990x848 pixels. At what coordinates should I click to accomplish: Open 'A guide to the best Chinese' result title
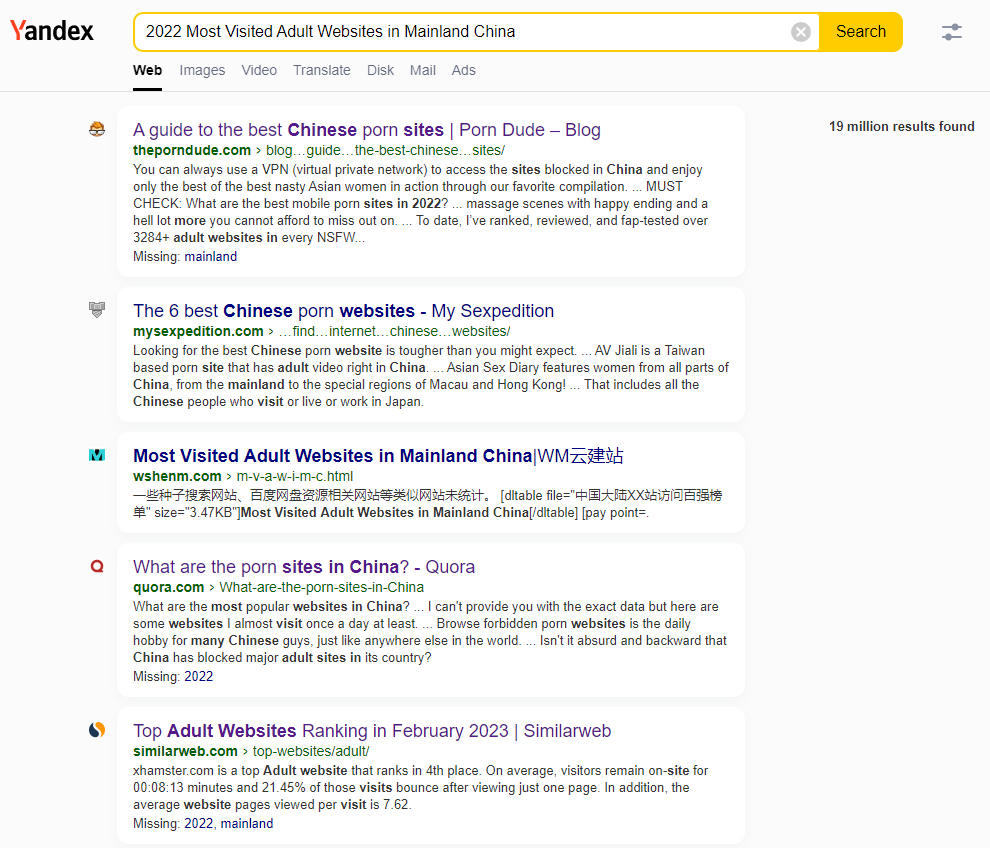pos(367,129)
